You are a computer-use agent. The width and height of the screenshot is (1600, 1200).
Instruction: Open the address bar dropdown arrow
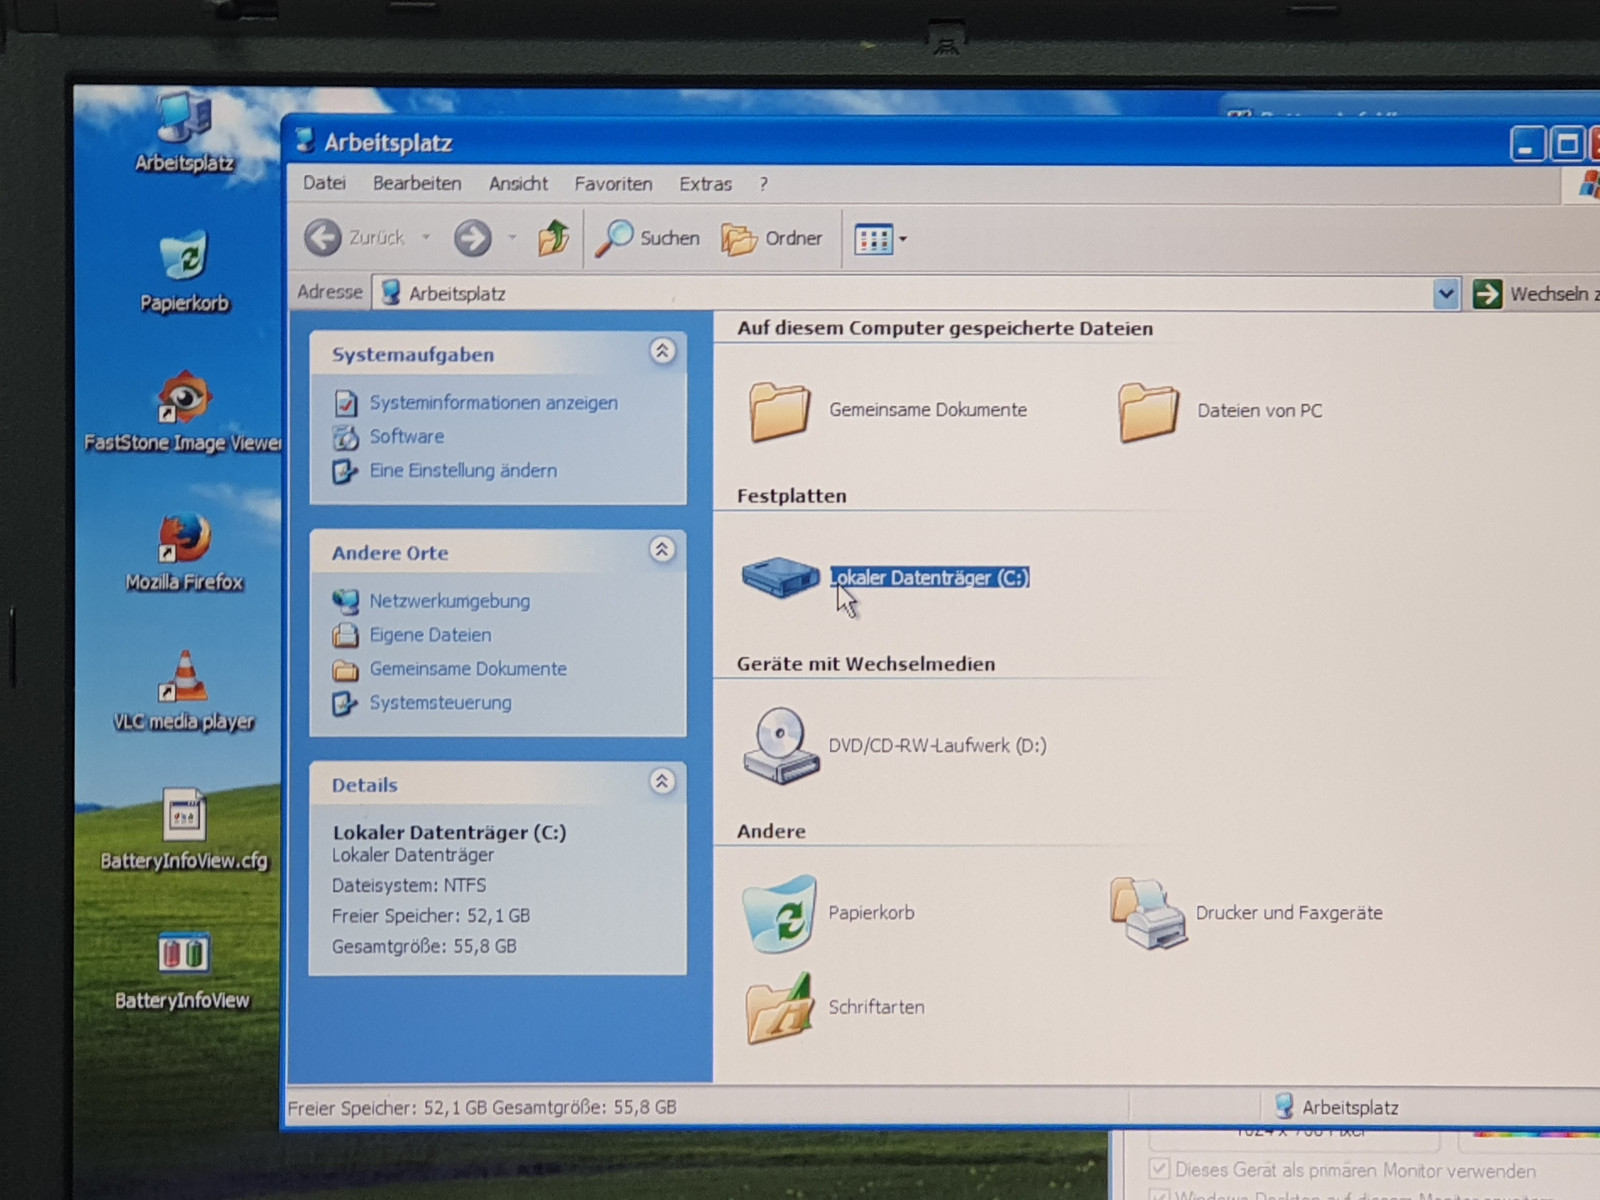coord(1445,294)
